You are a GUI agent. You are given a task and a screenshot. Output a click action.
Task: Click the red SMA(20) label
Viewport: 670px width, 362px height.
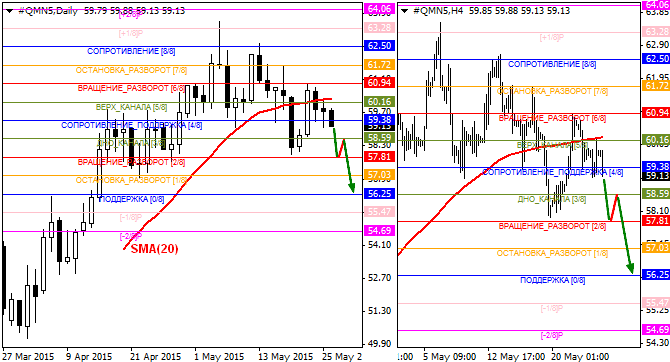click(x=154, y=249)
